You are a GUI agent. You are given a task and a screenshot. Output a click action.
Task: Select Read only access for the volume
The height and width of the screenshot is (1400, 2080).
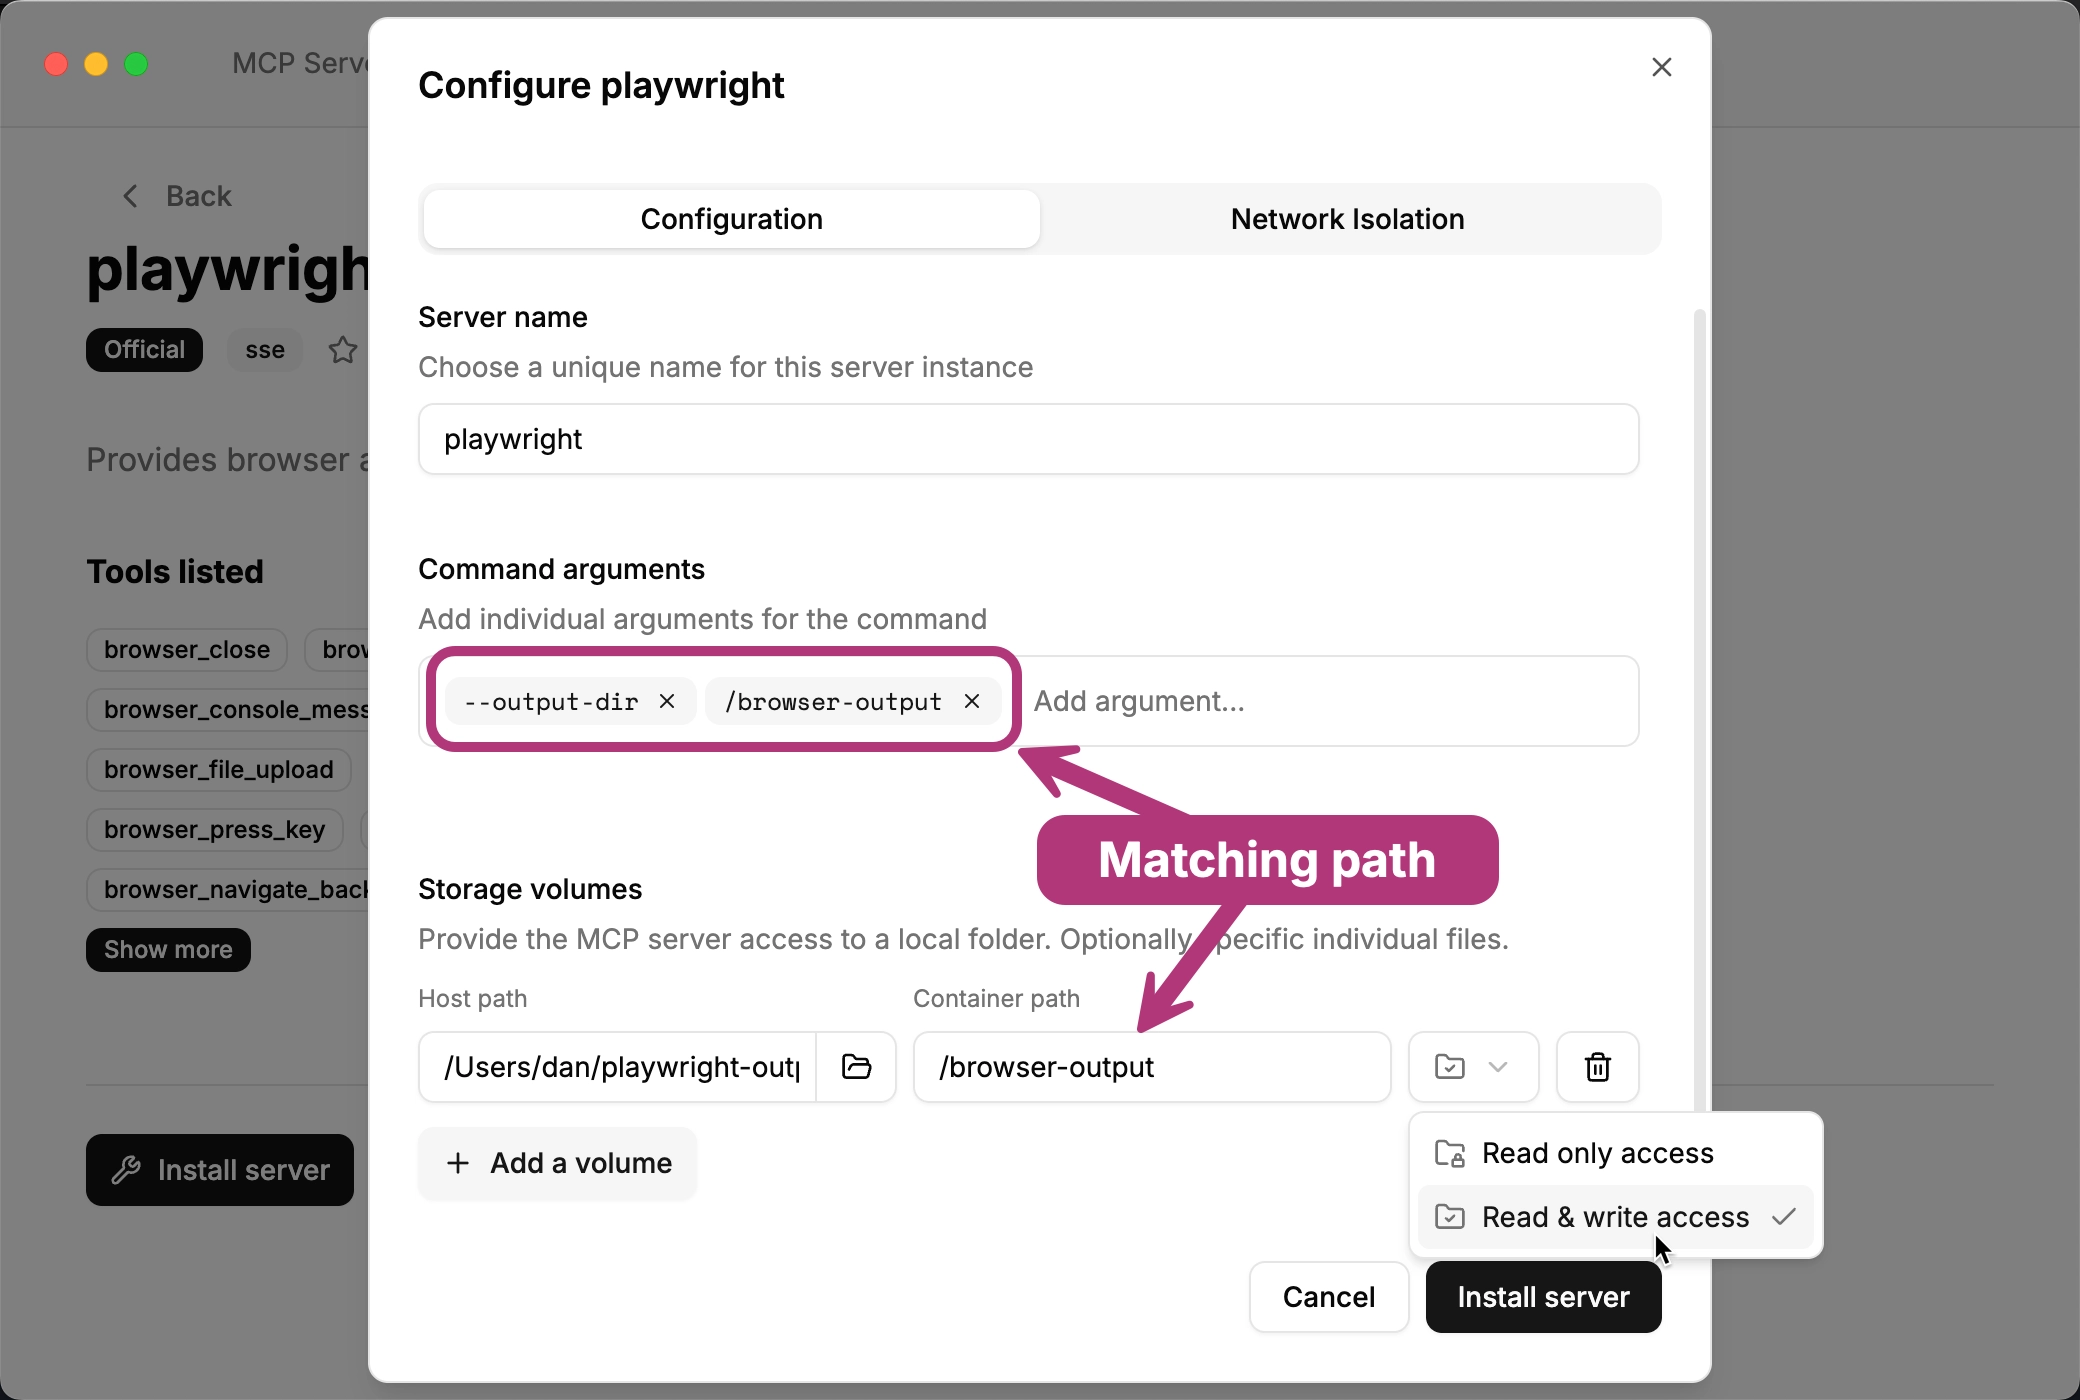point(1595,1152)
